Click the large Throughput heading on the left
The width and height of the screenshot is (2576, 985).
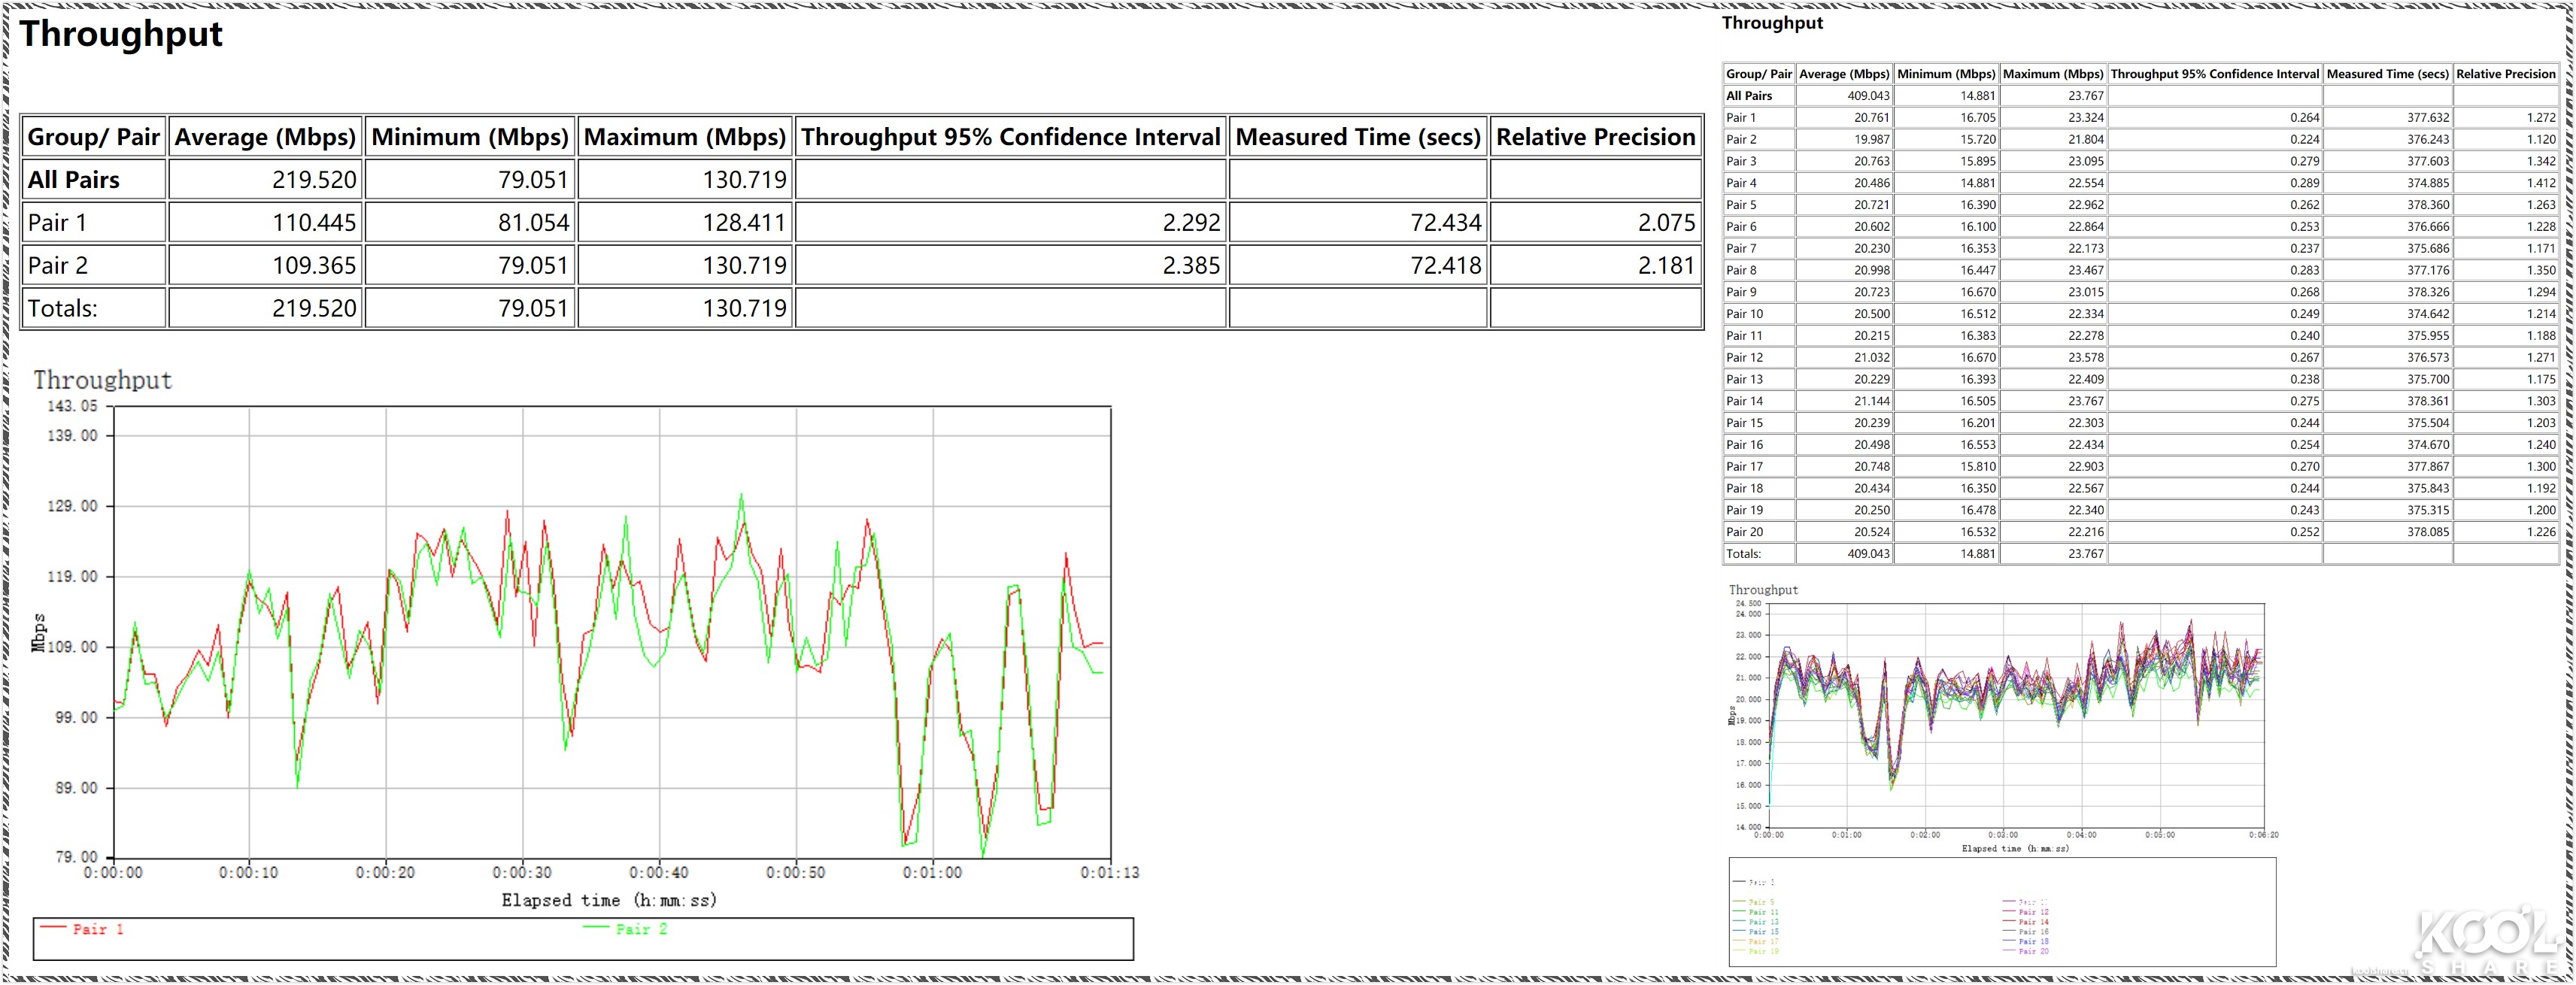click(x=121, y=34)
